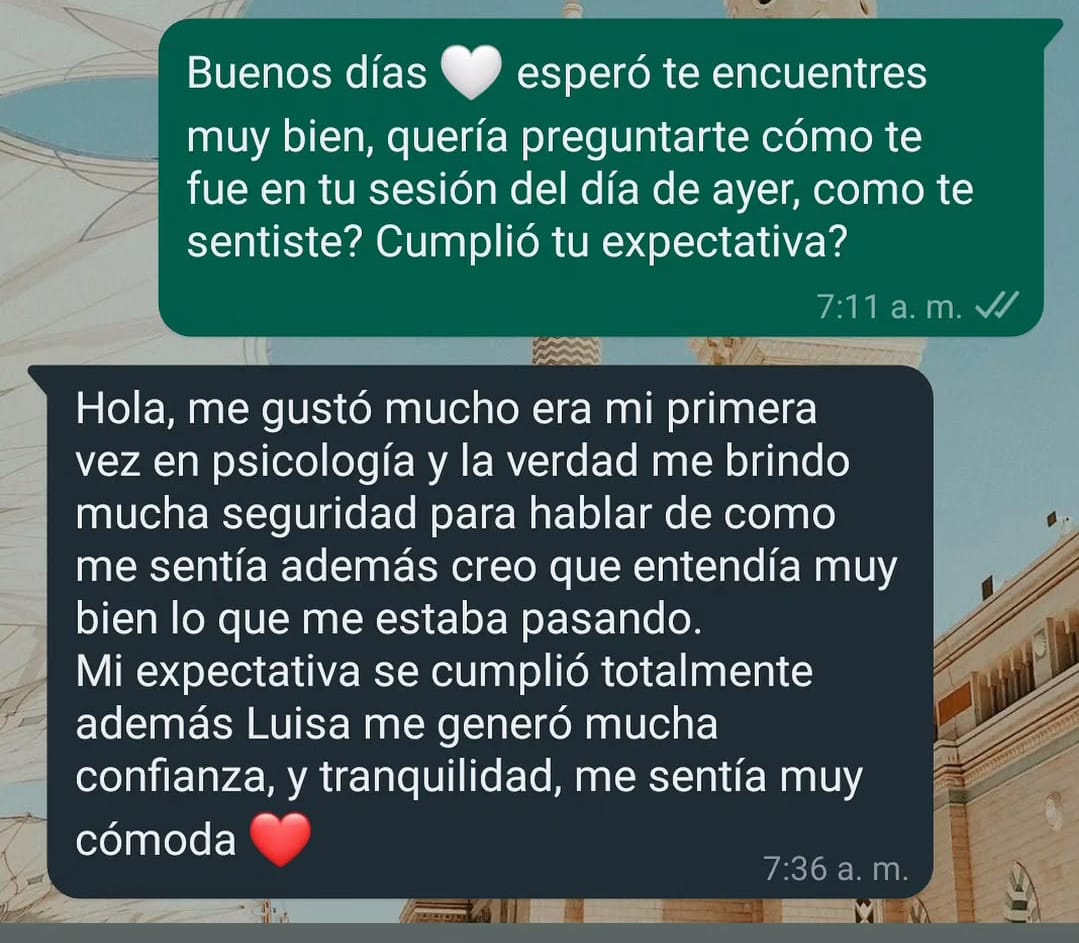Select the word "psicología" in the reply
This screenshot has height=943, width=1079.
point(314,463)
